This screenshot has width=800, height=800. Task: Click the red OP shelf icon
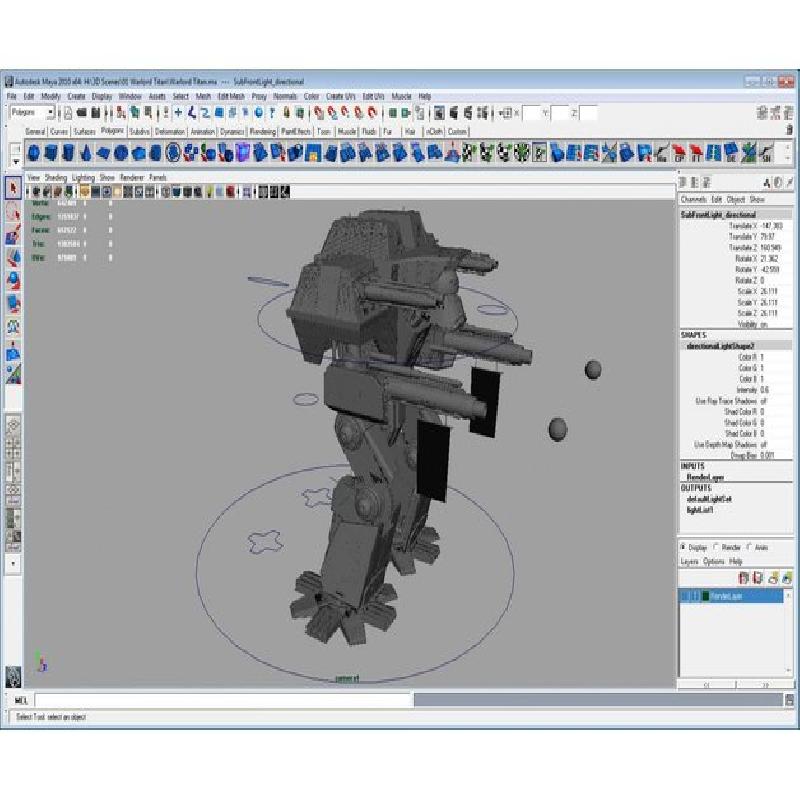(x=679, y=153)
